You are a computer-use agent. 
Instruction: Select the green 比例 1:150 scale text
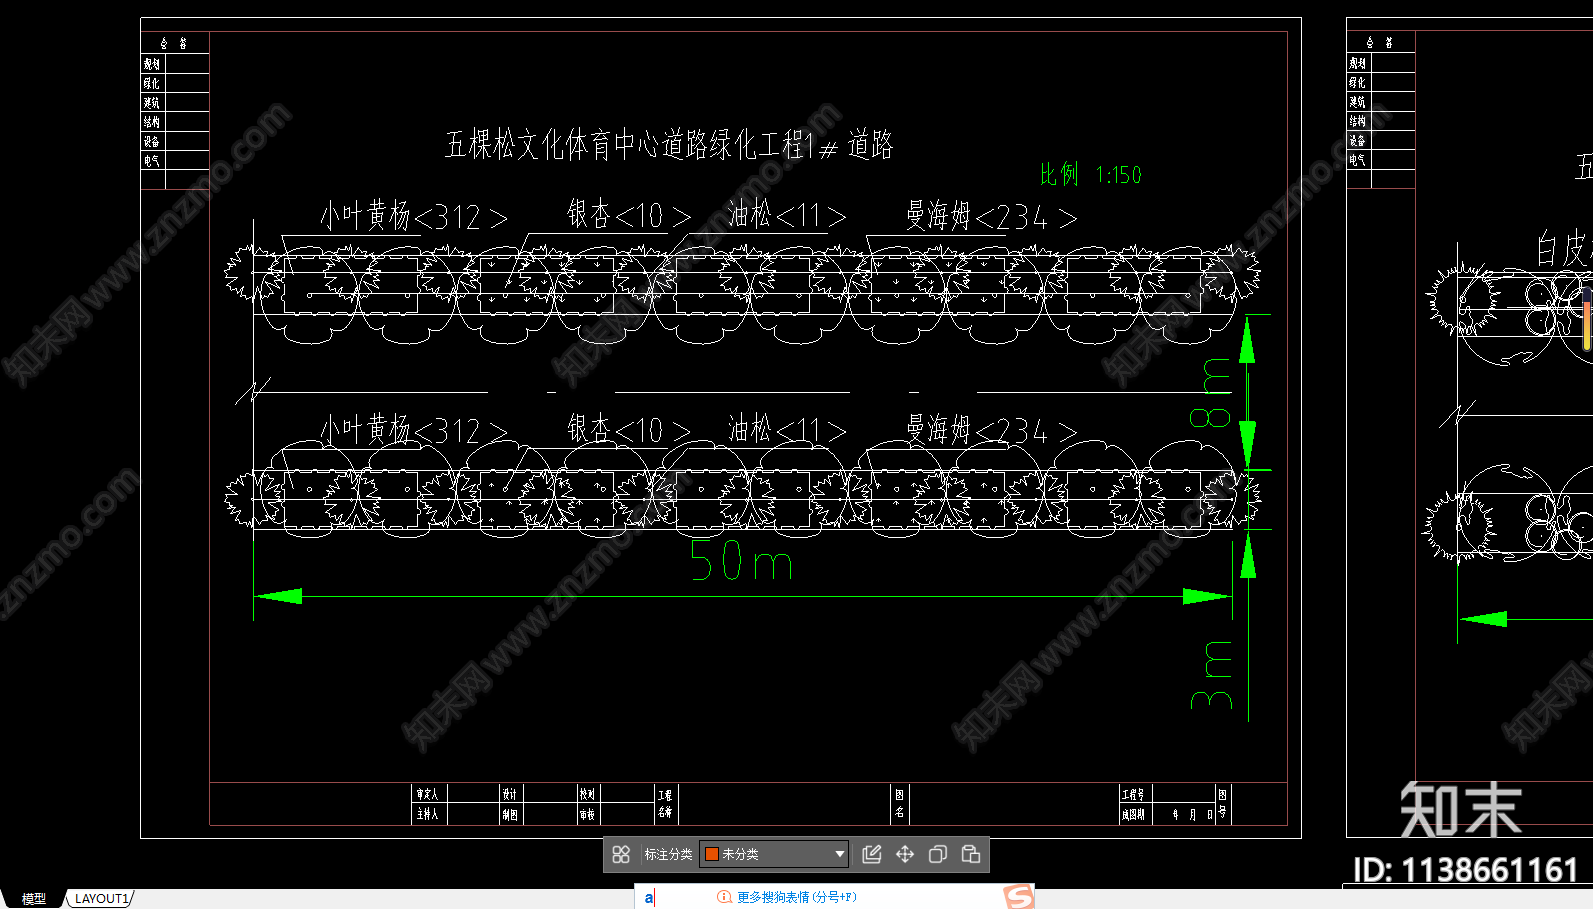(1090, 175)
